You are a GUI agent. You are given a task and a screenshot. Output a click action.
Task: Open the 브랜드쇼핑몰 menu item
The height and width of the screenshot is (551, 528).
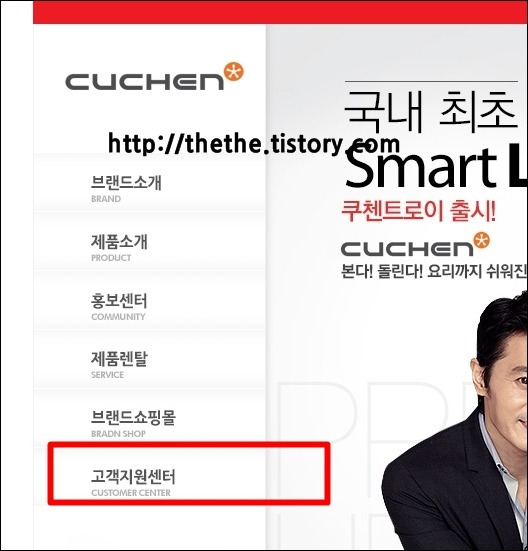[149, 416]
